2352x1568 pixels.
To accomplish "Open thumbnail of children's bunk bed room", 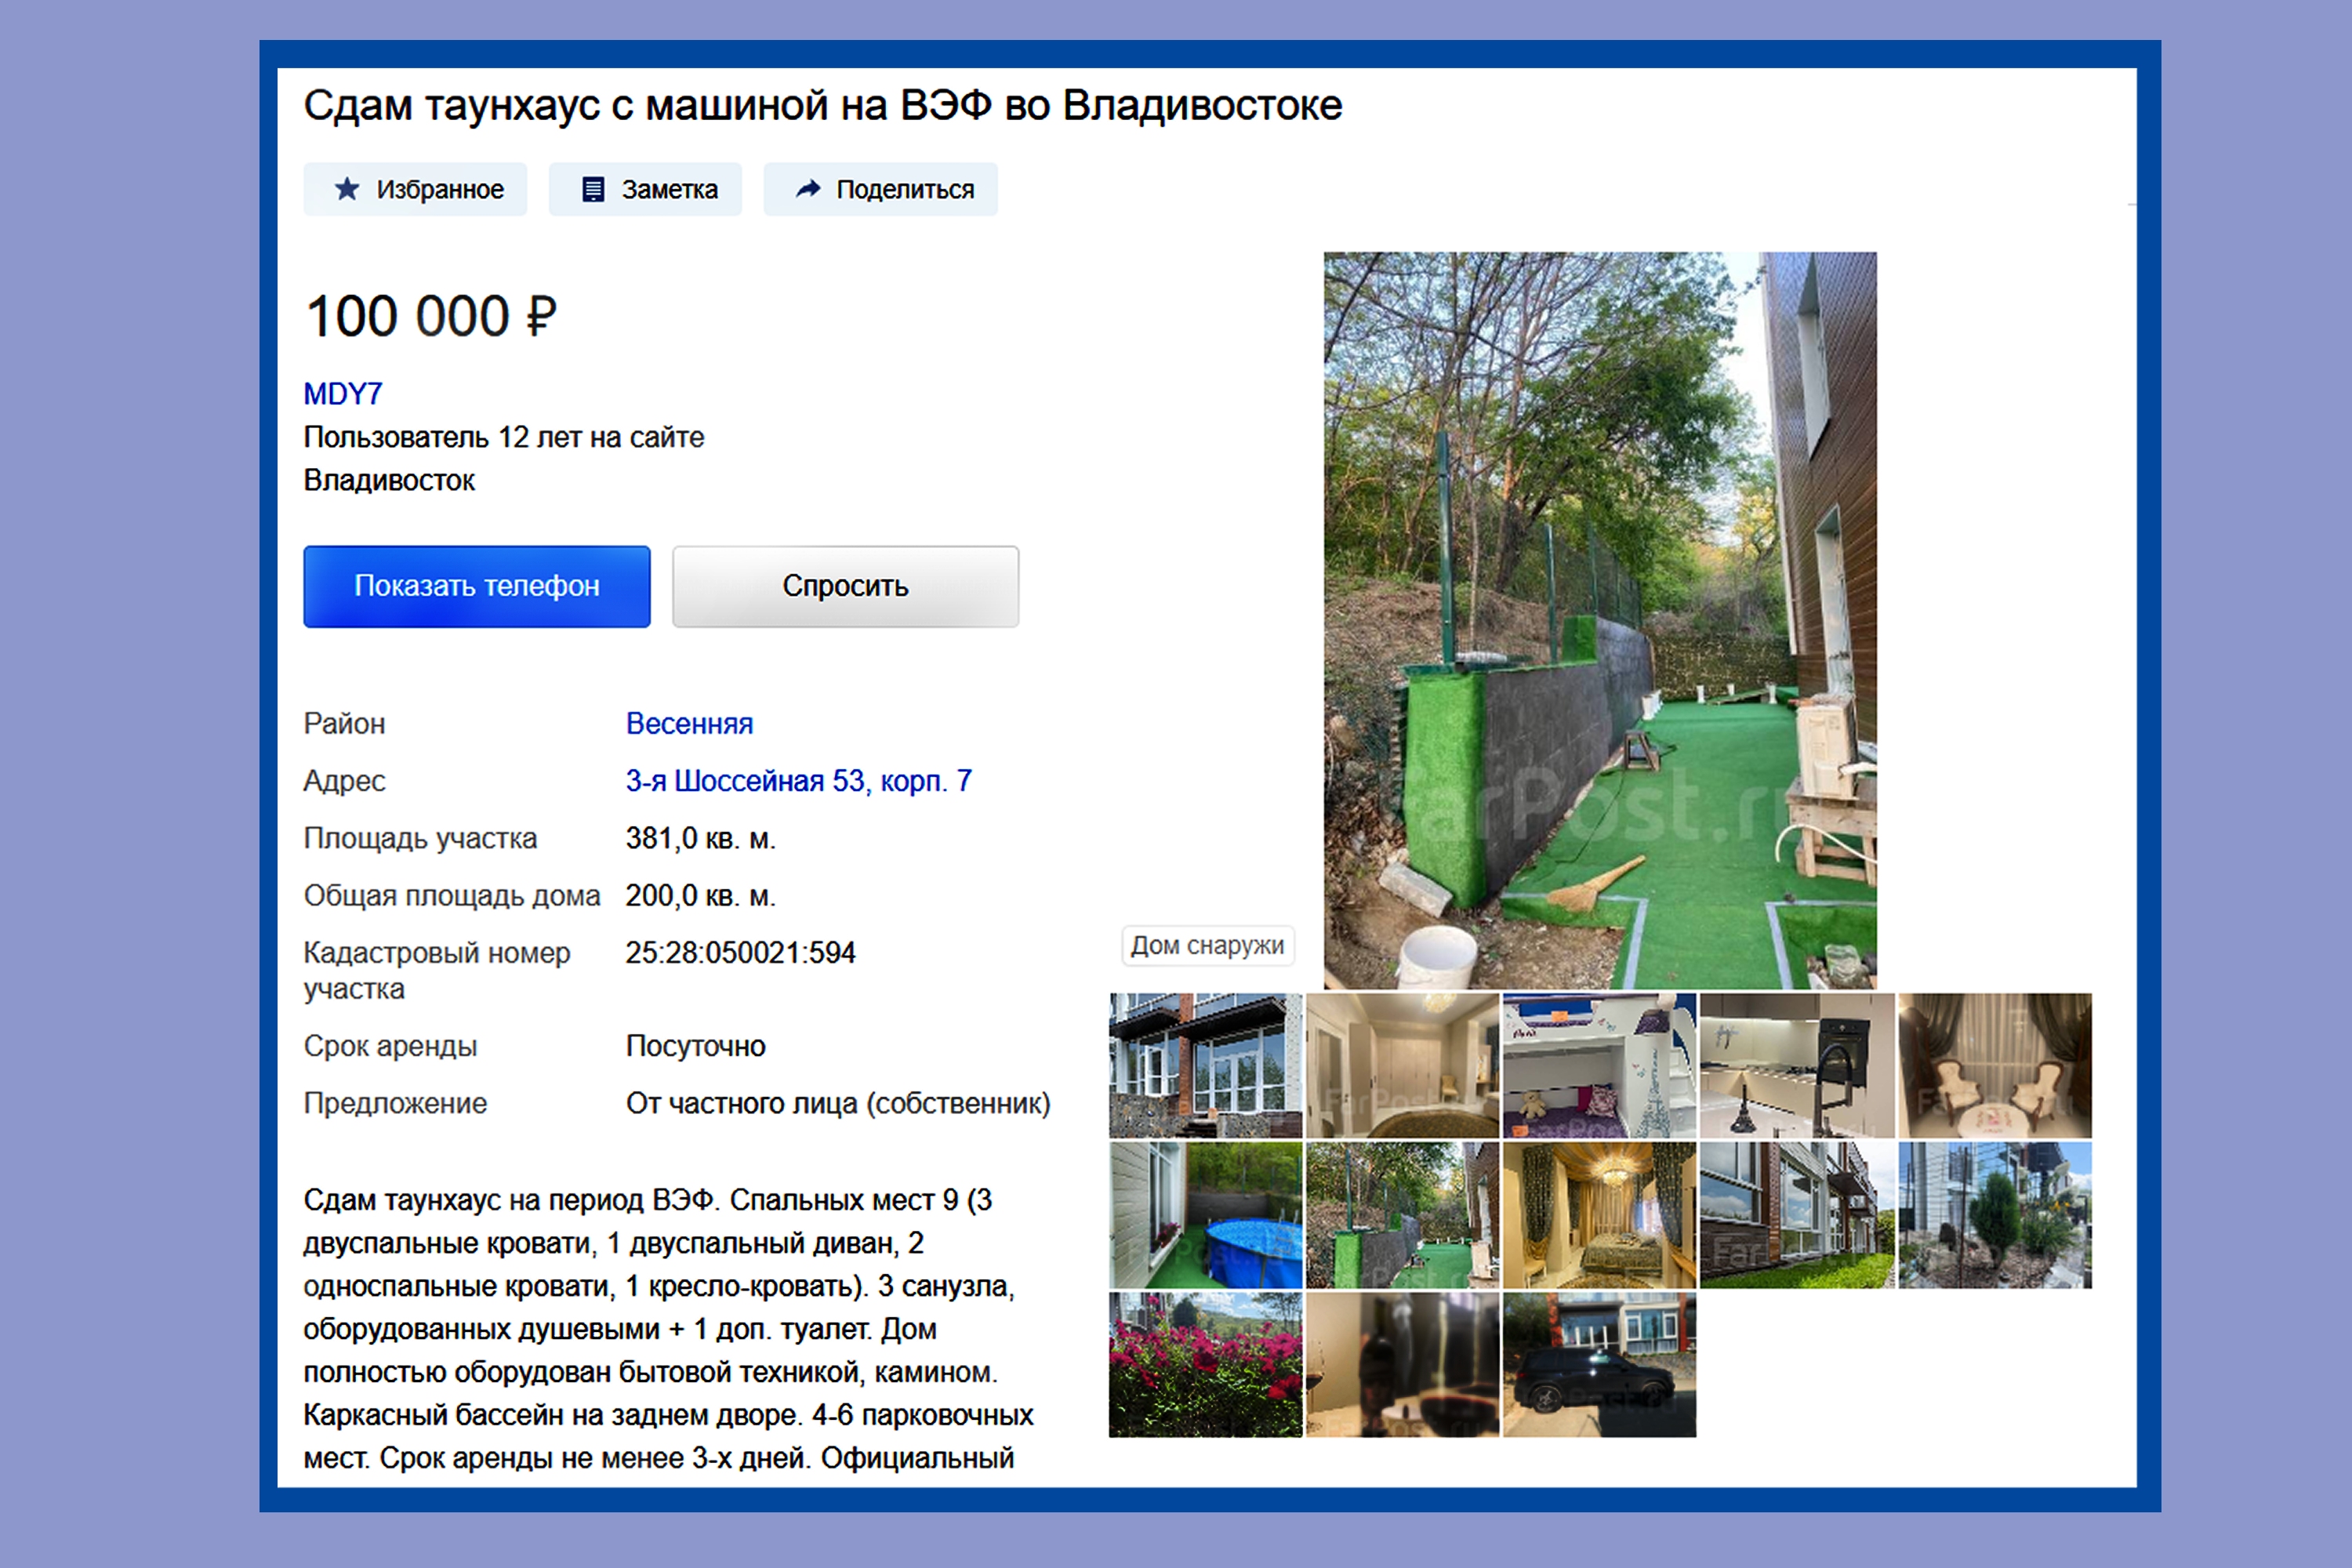I will pyautogui.click(x=1599, y=1065).
